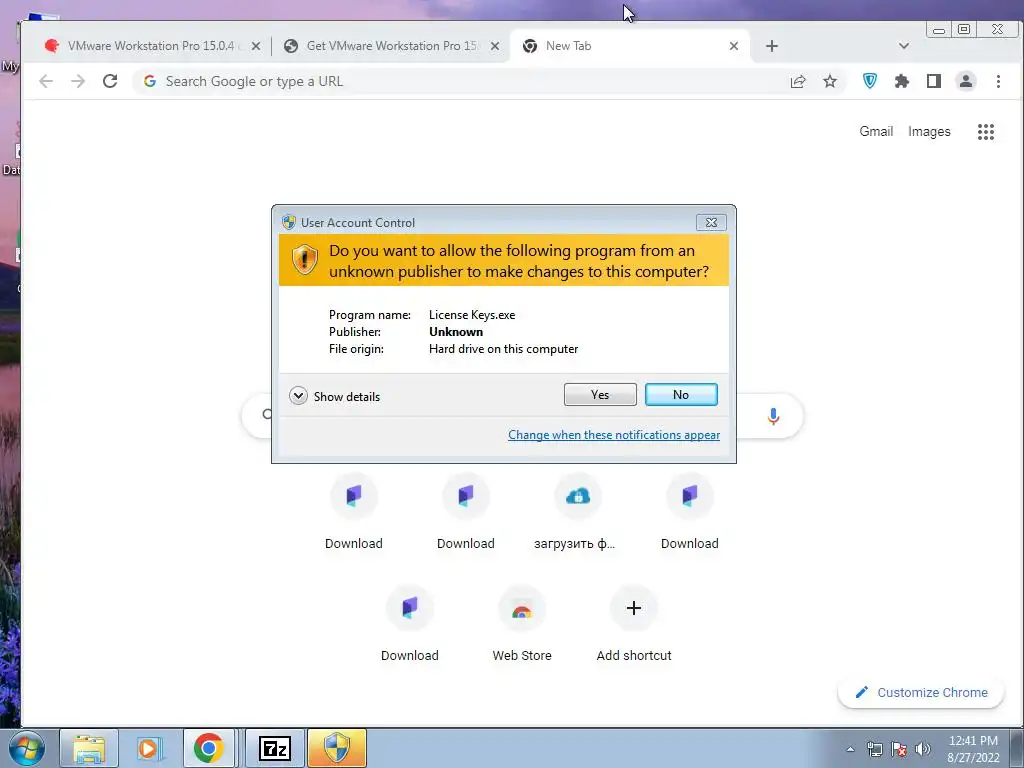Open the Download shortcut in bottom row

[409, 625]
